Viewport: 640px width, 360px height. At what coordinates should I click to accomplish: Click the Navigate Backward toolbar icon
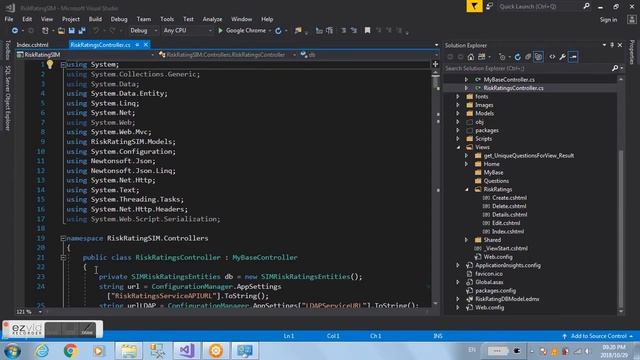(15, 31)
